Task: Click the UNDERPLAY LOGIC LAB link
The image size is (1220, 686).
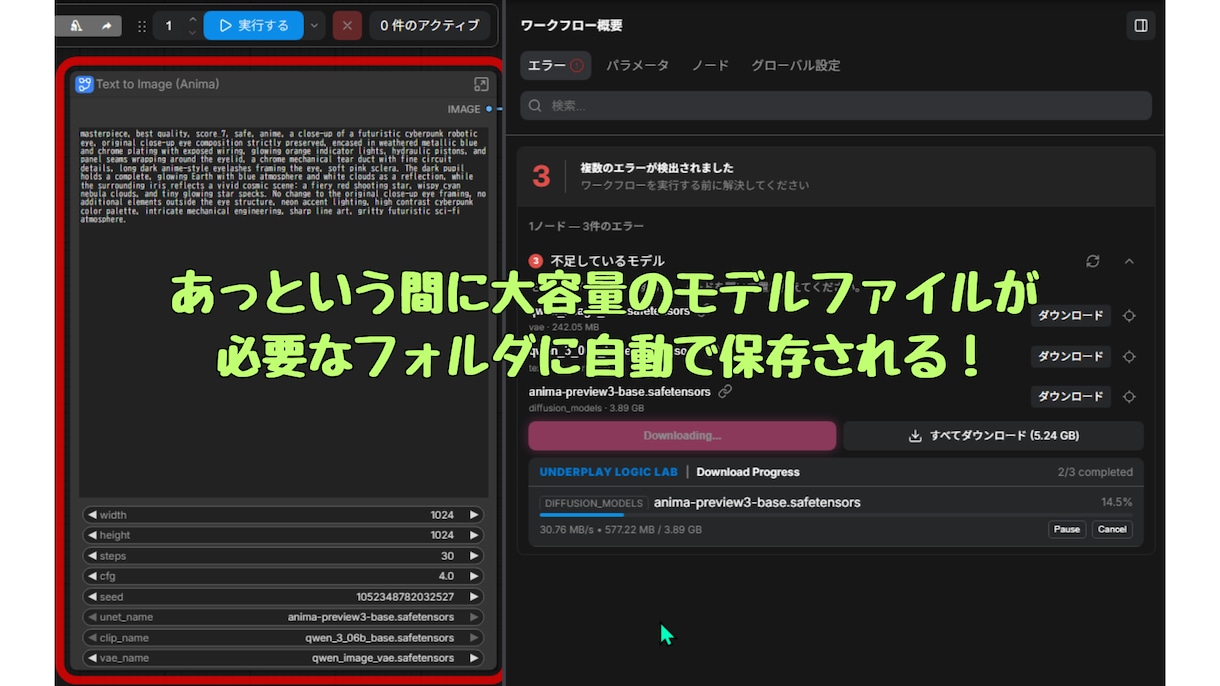Action: [608, 472]
